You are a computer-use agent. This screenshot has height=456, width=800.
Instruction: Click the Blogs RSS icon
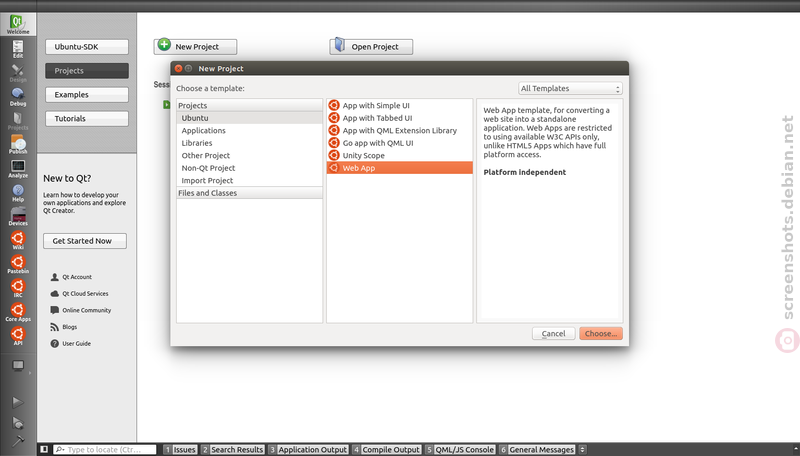click(55, 327)
